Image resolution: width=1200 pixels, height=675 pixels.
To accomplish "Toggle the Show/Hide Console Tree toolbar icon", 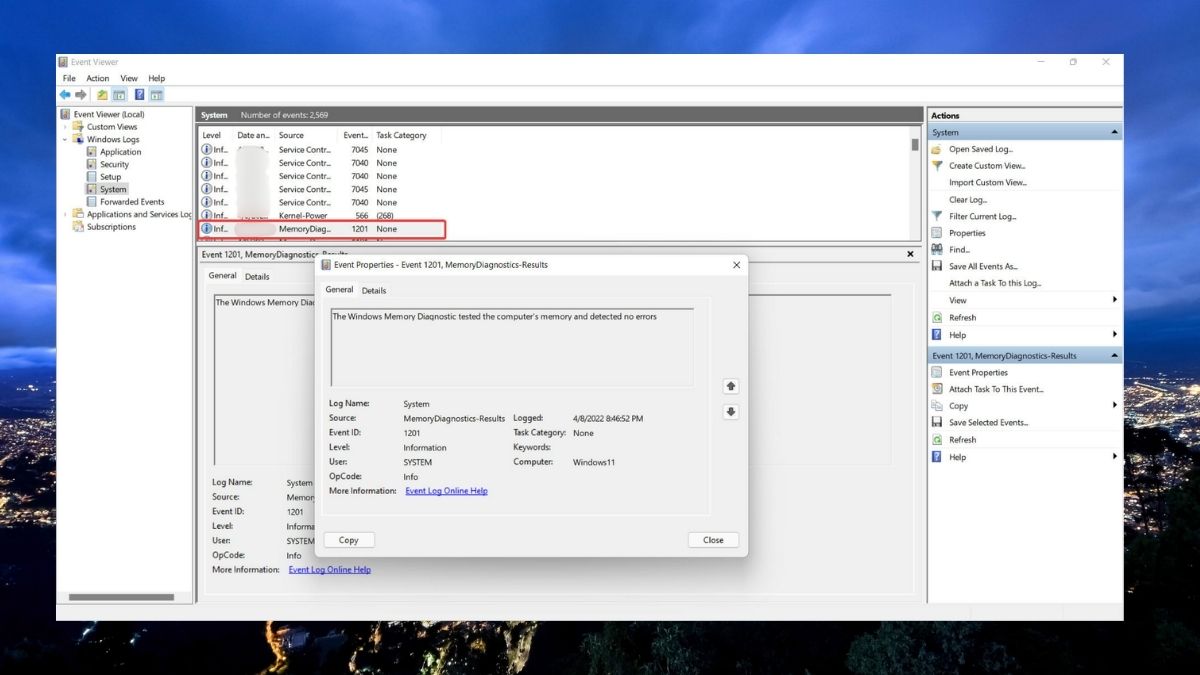I will (119, 95).
